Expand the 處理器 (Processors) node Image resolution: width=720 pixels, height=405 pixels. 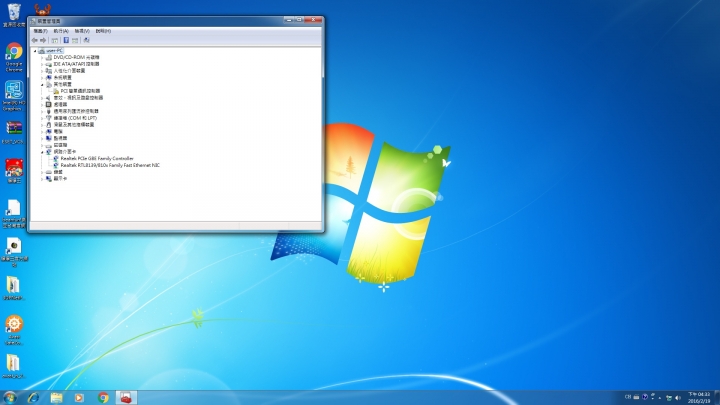tap(42, 105)
